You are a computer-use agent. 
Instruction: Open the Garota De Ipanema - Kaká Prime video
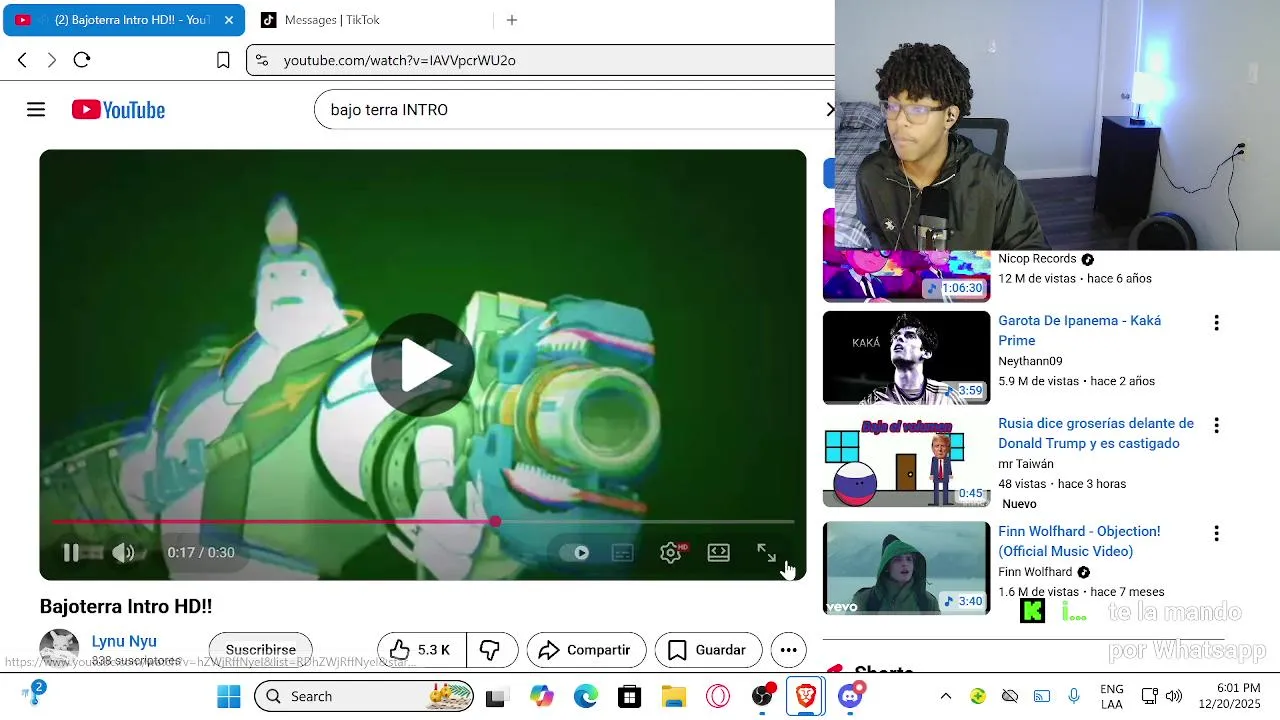coord(1079,331)
